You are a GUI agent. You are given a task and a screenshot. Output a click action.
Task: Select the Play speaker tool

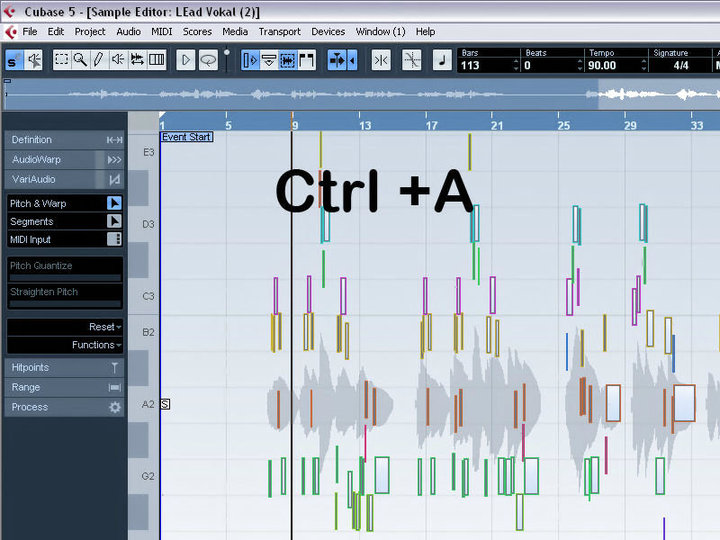[x=118, y=60]
